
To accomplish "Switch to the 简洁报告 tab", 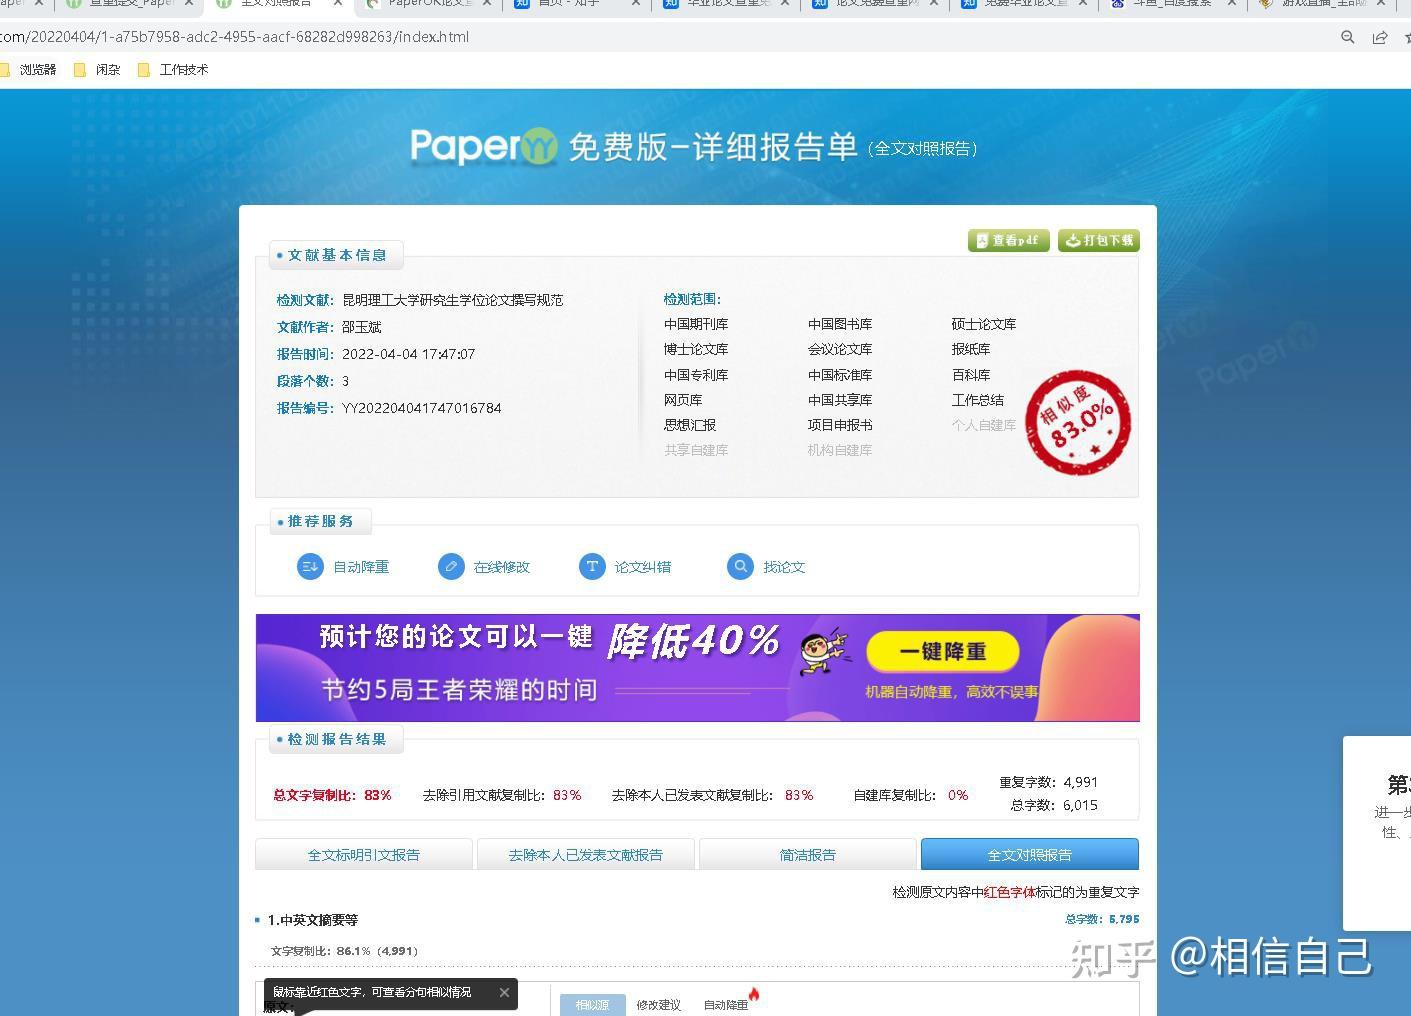I will (806, 855).
